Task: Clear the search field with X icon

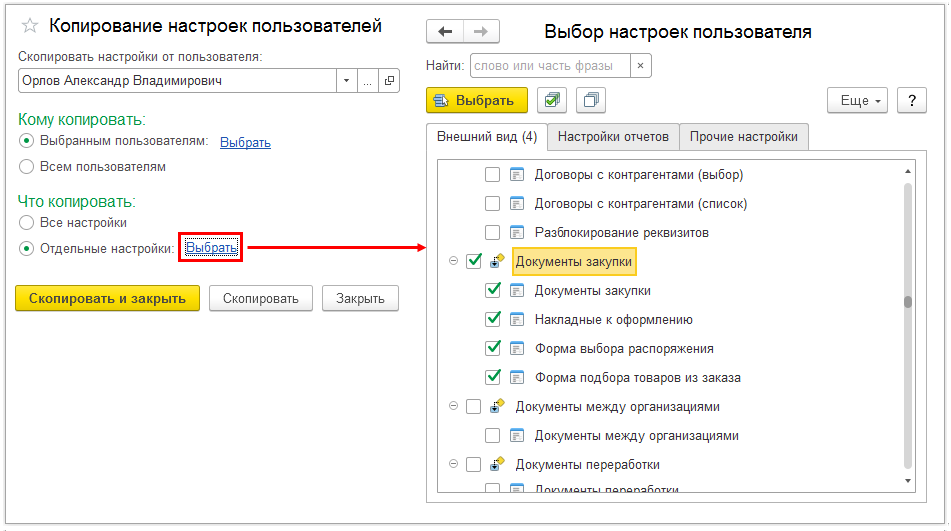Action: click(x=640, y=66)
